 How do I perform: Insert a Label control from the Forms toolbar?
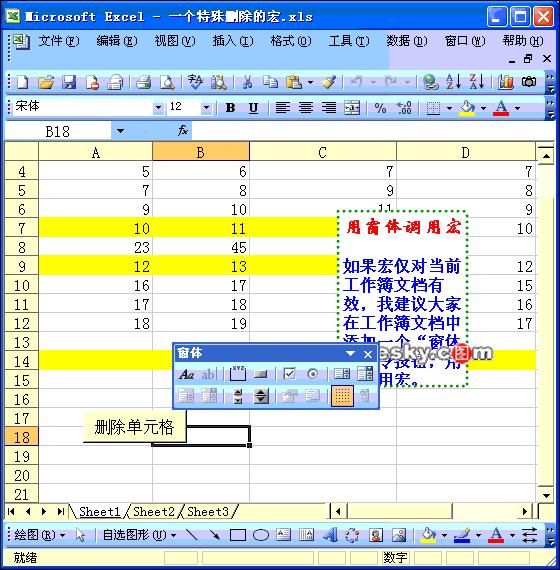[x=186, y=374]
